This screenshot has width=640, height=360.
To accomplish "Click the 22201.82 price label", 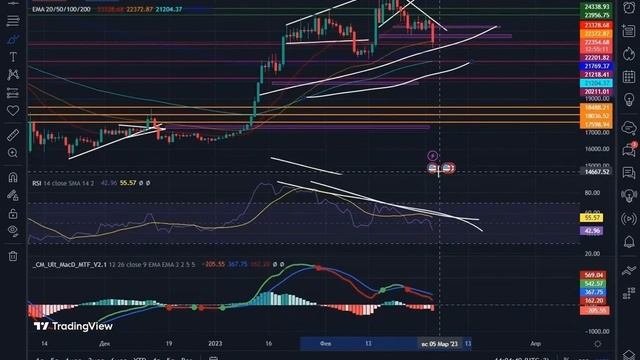I will 596,58.
